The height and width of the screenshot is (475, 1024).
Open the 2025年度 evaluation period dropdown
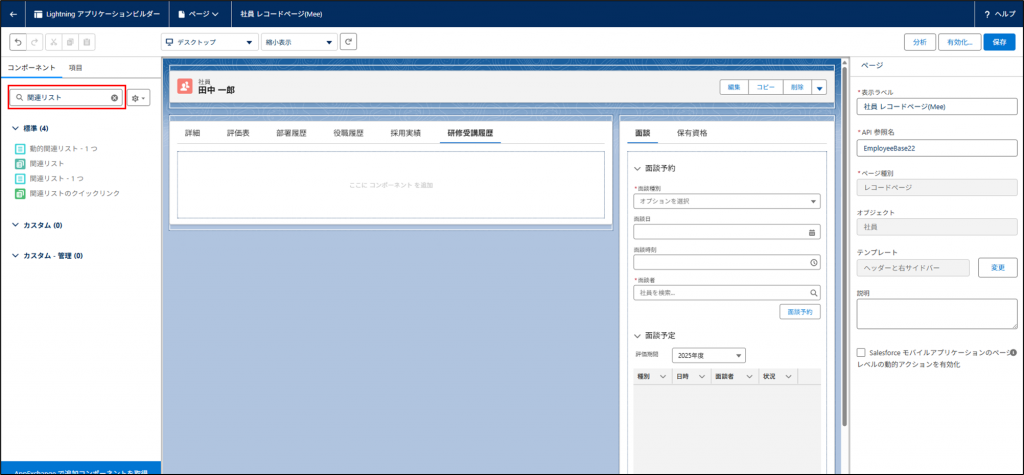(708, 355)
